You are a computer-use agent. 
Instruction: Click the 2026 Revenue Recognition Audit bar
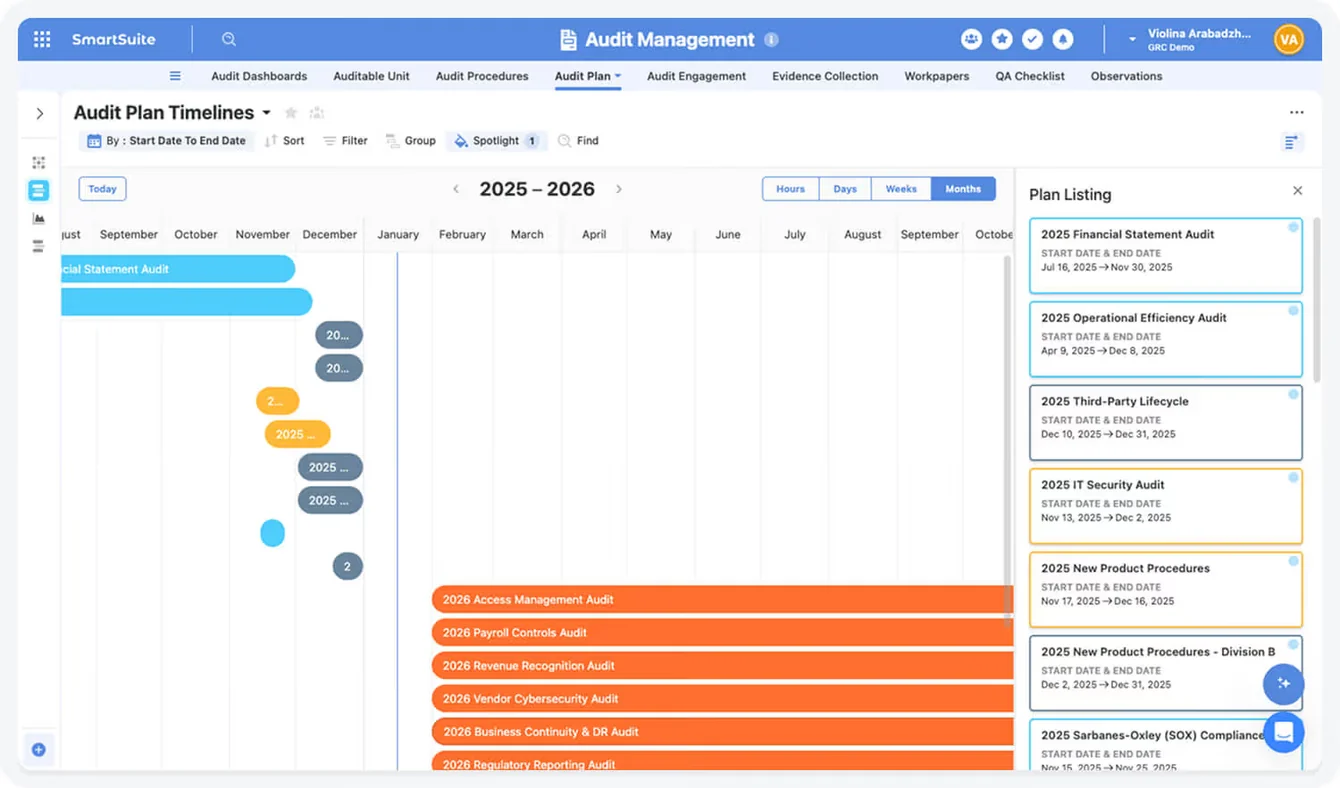[722, 665]
